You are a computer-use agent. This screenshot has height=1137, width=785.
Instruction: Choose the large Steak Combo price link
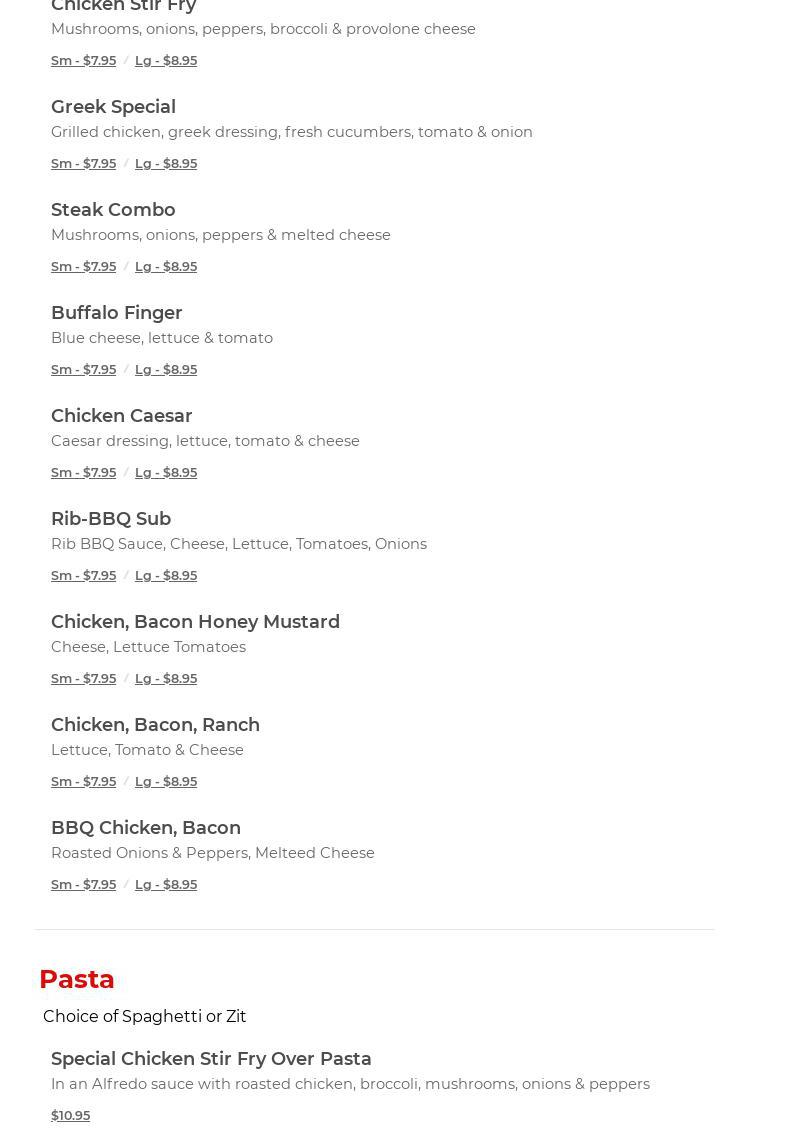click(x=166, y=266)
